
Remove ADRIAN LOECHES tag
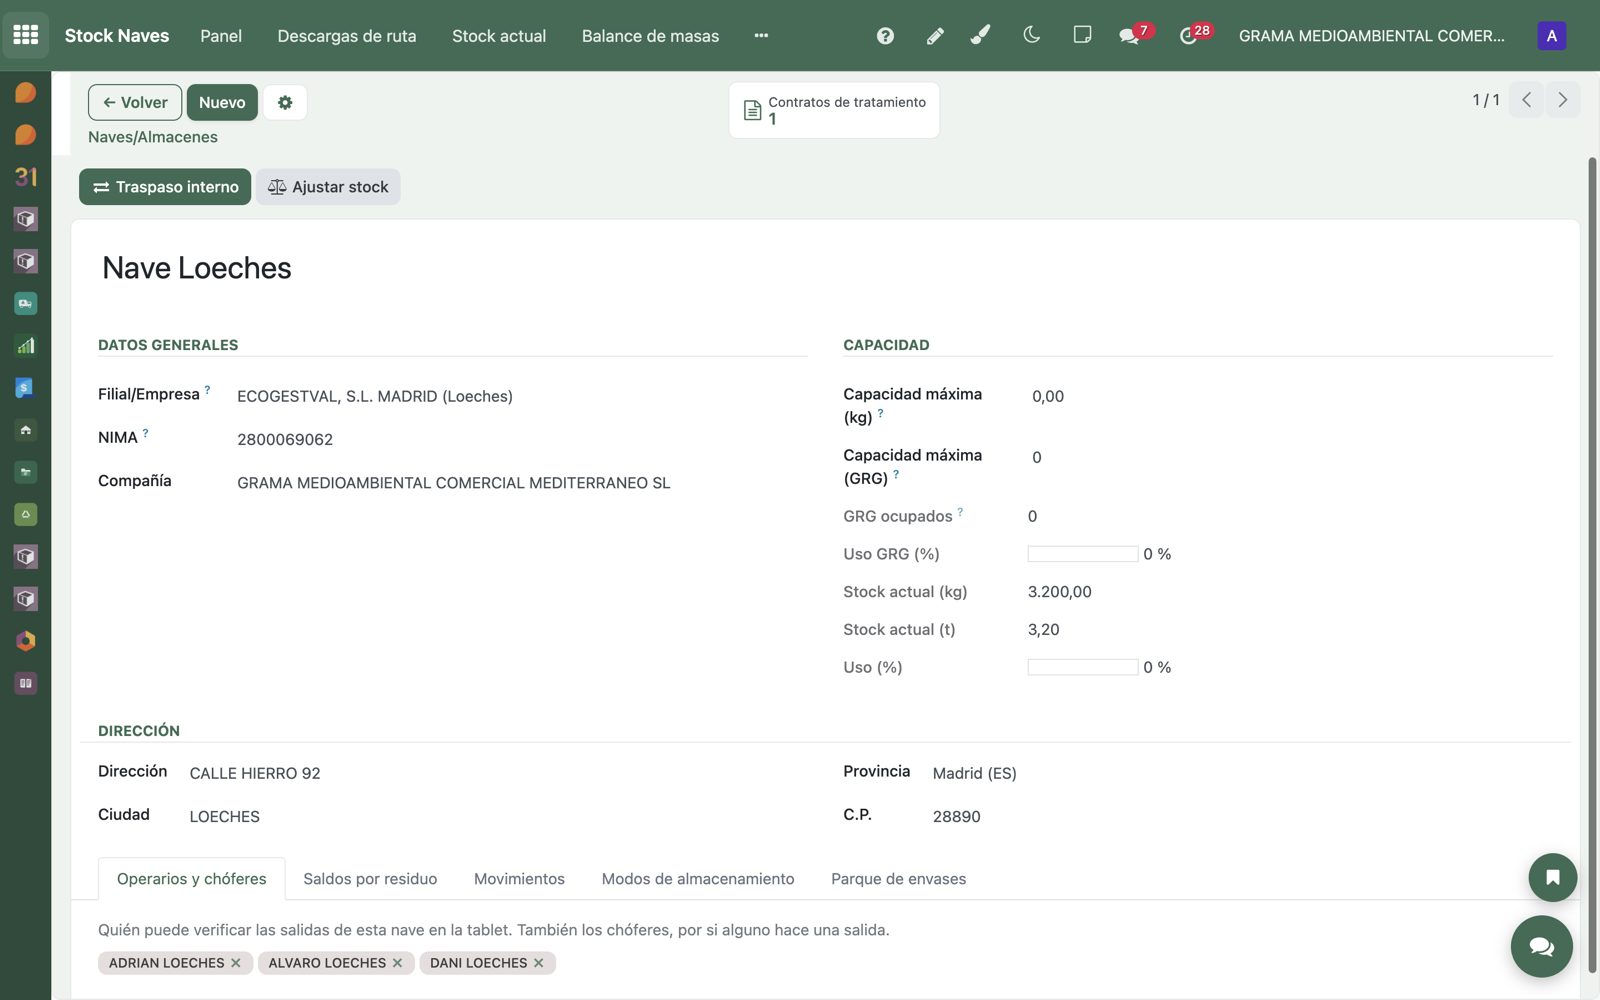coord(236,963)
